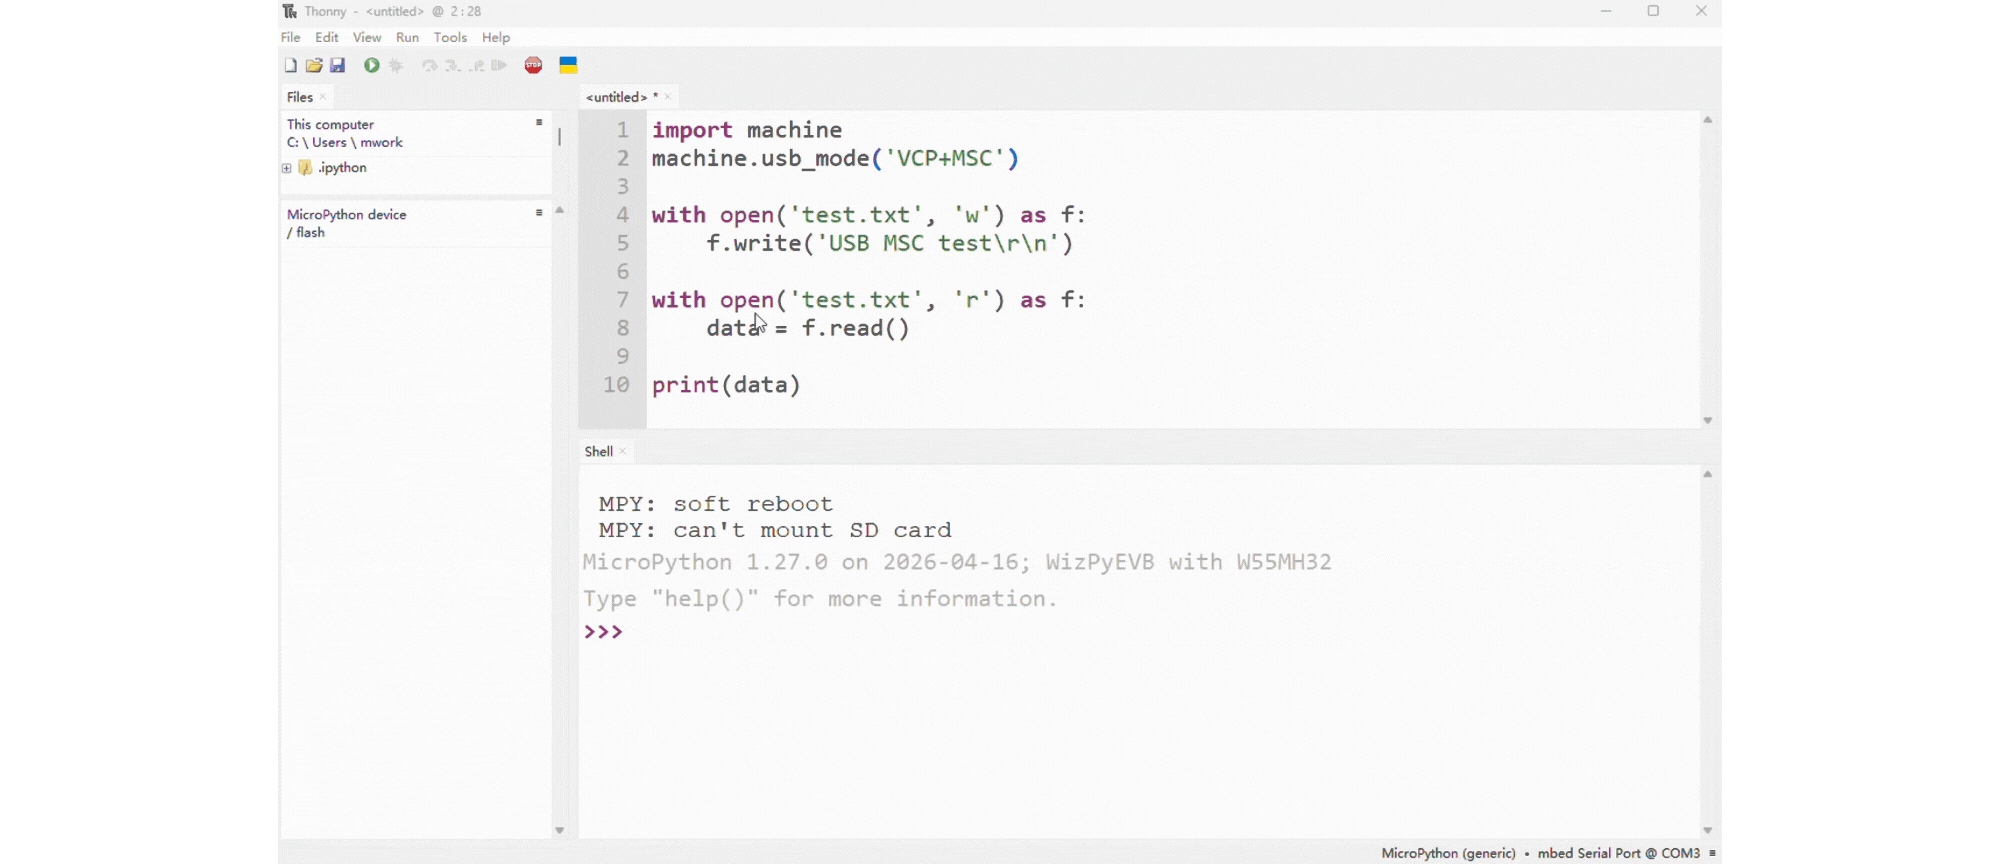2000x864 pixels.
Task: Click the 'MicroPython (generic)' interpreter label
Action: click(1448, 853)
